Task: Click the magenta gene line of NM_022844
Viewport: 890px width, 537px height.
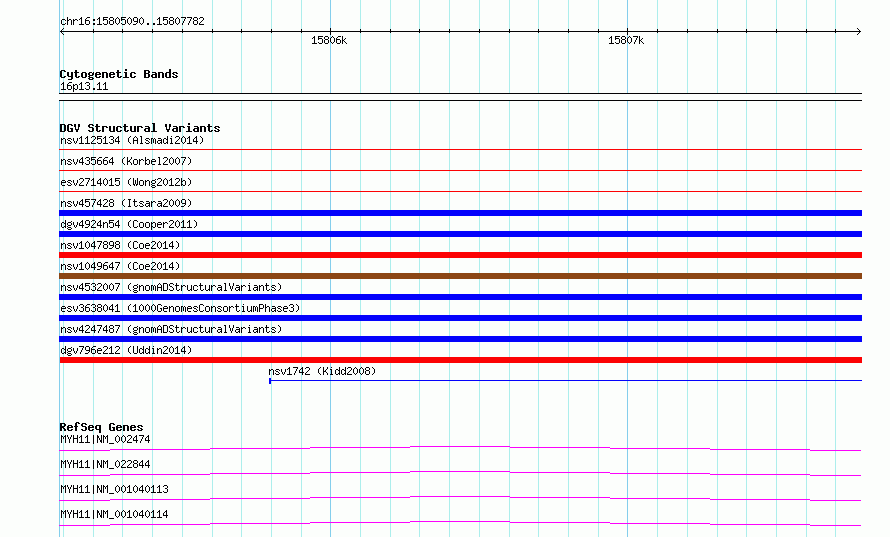Action: pyautogui.click(x=460, y=473)
